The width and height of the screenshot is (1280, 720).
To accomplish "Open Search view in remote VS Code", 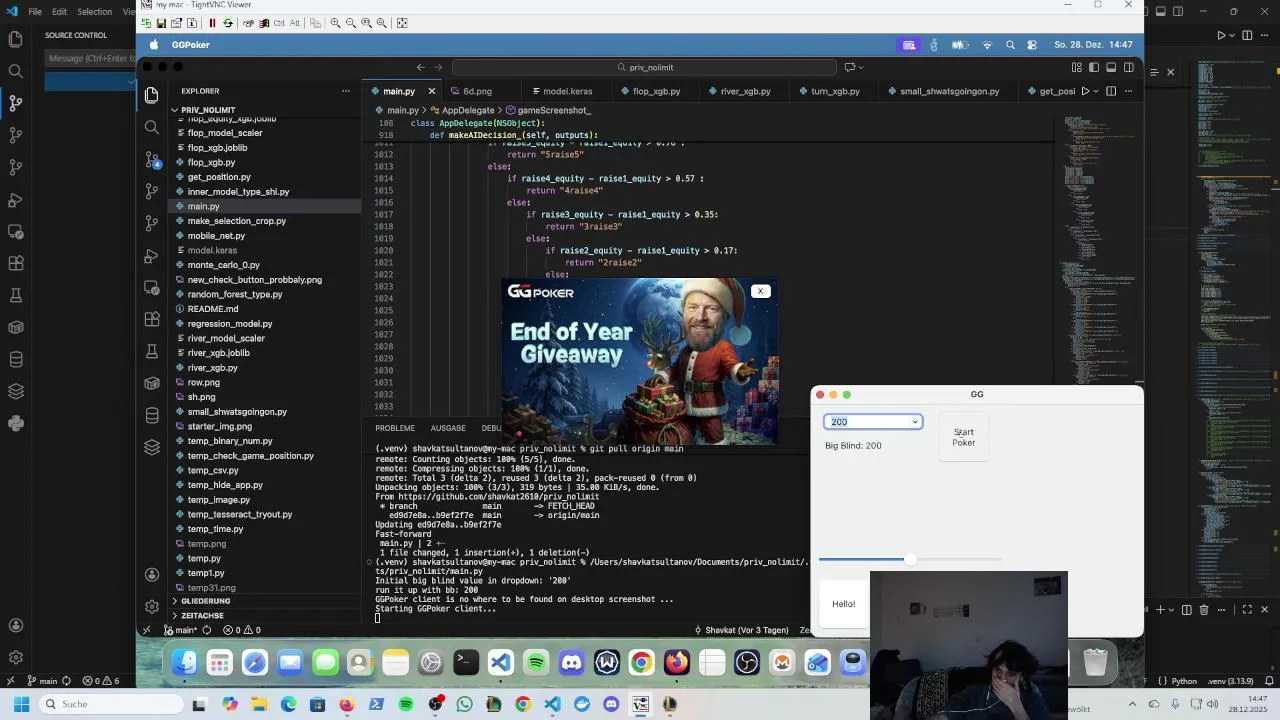I will 152,127.
